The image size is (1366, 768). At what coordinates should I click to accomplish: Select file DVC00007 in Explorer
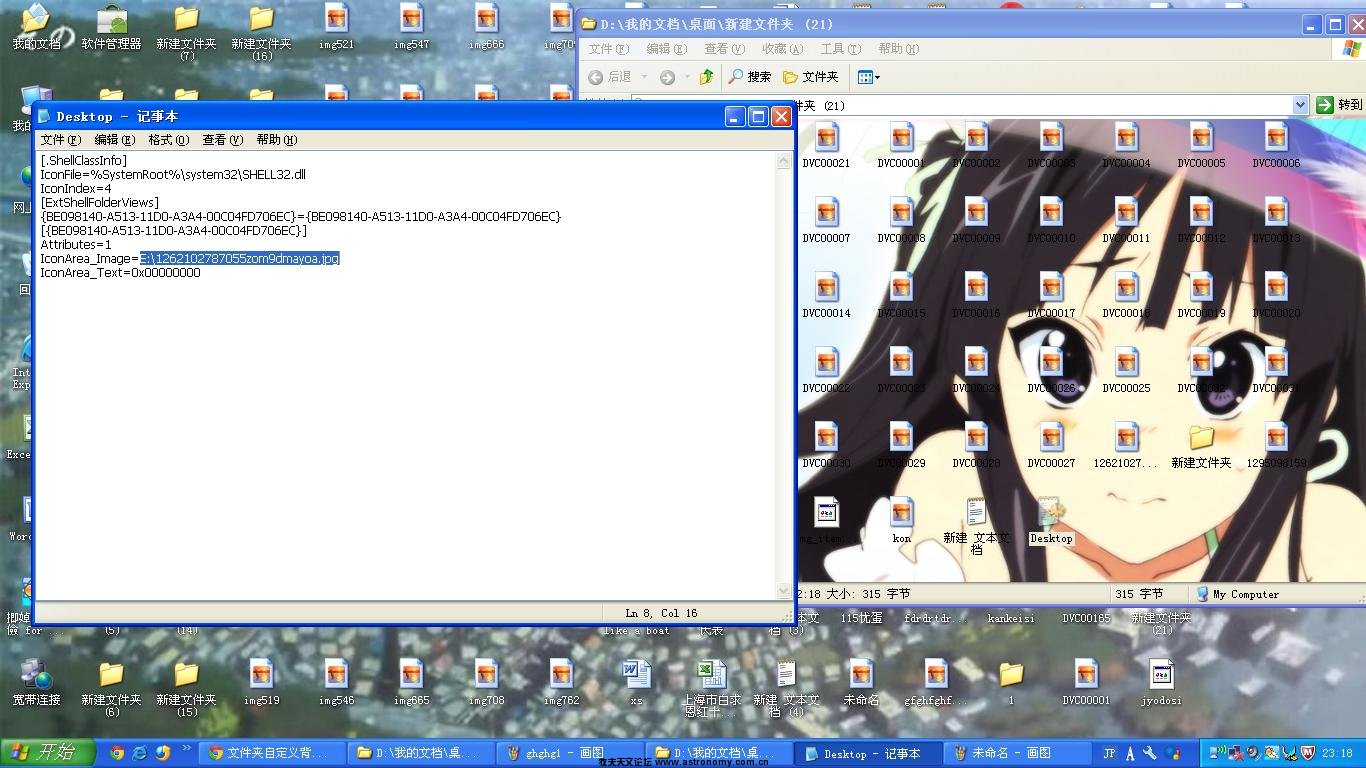click(x=826, y=221)
